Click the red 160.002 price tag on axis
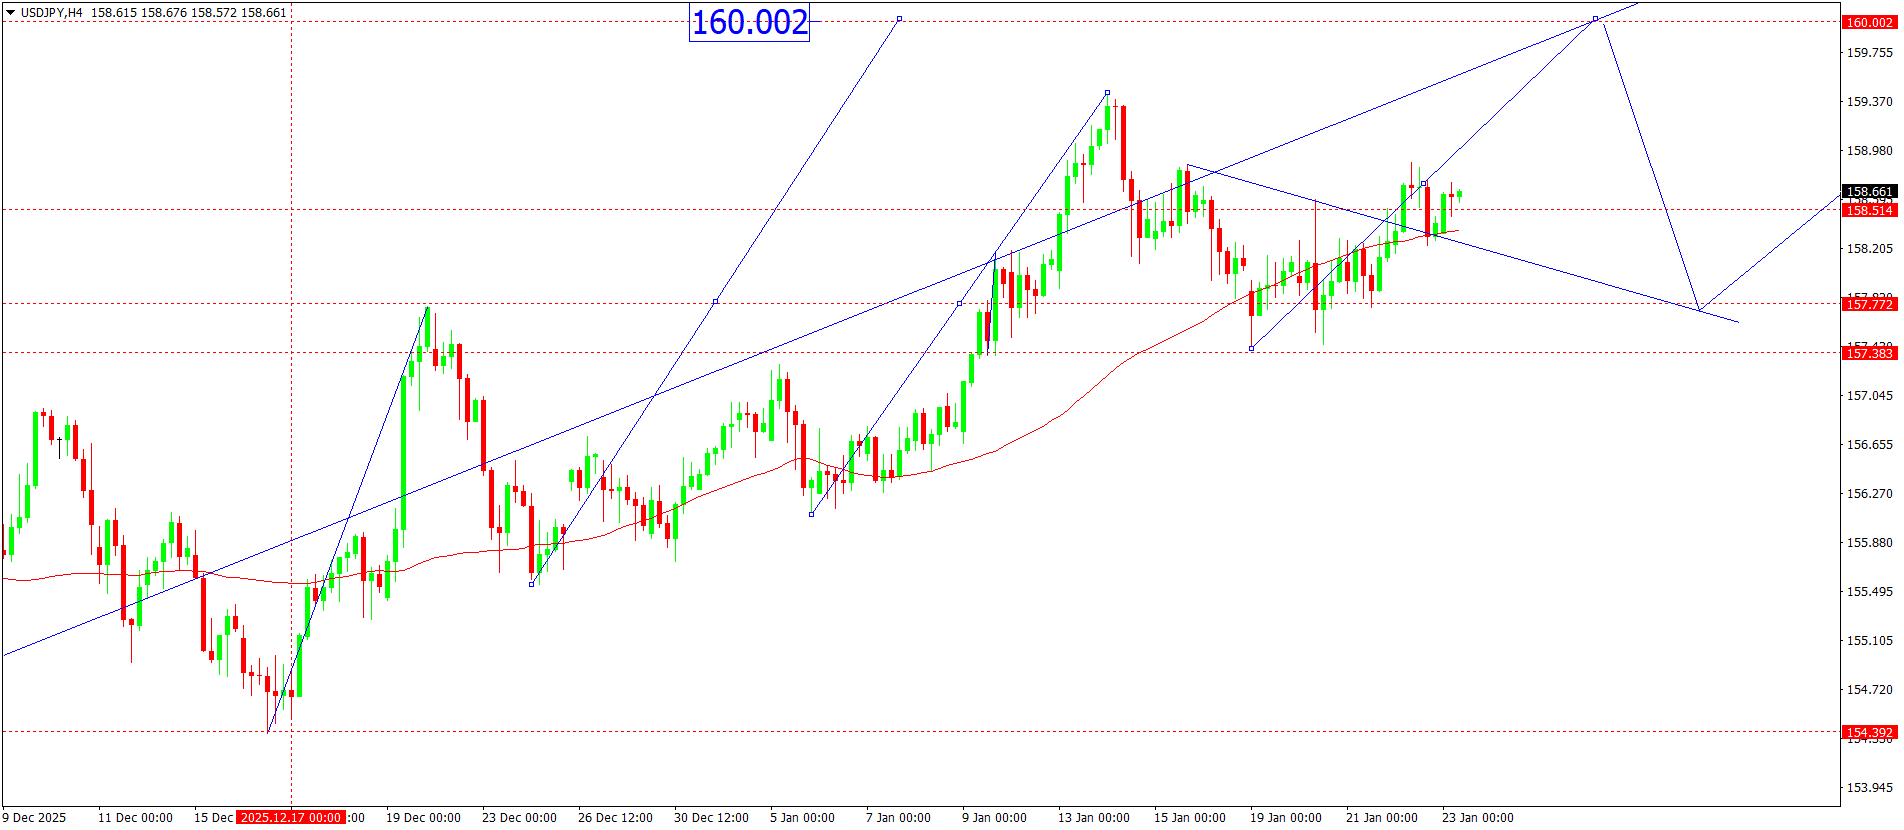1904x830 pixels. [1868, 22]
